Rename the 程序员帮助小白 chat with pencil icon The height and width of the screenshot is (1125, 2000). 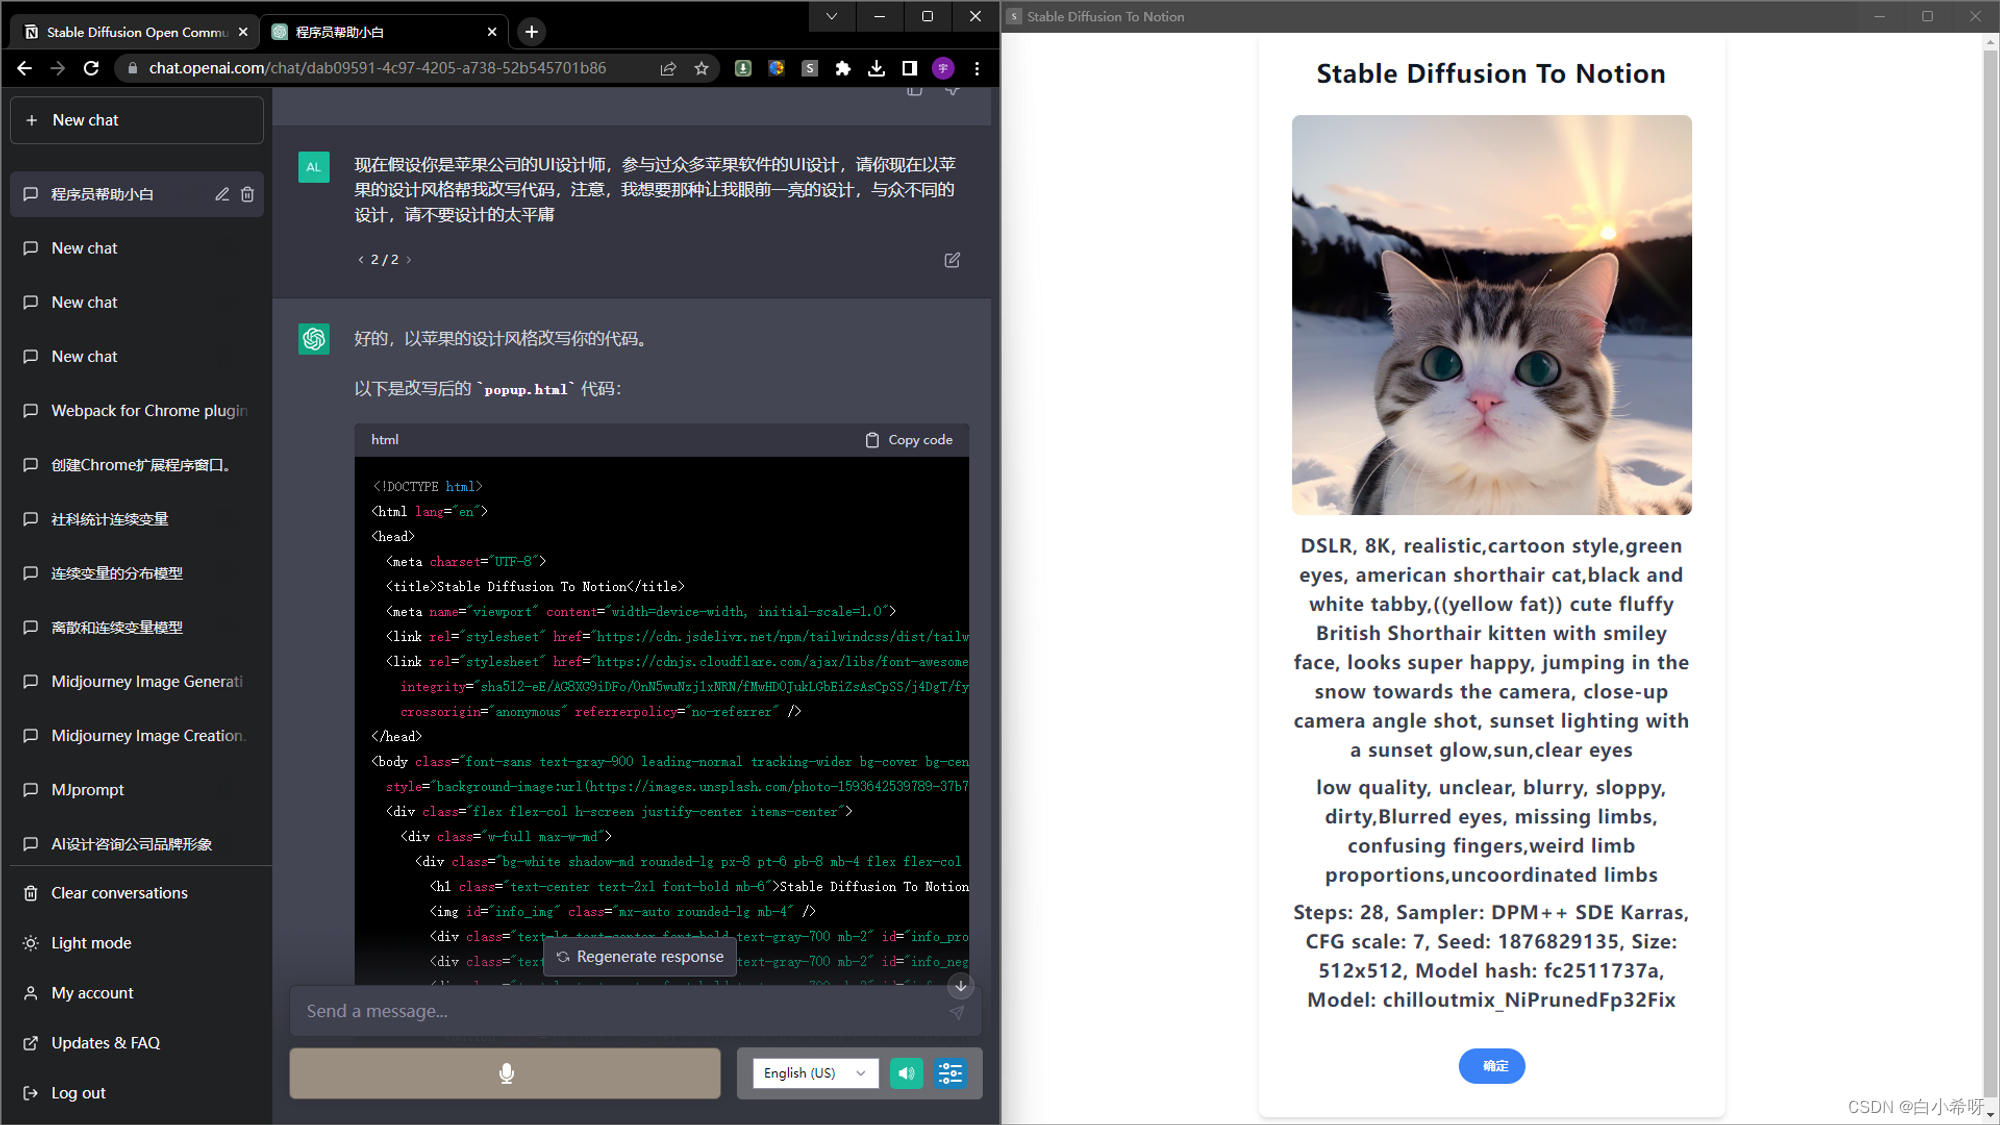222,194
